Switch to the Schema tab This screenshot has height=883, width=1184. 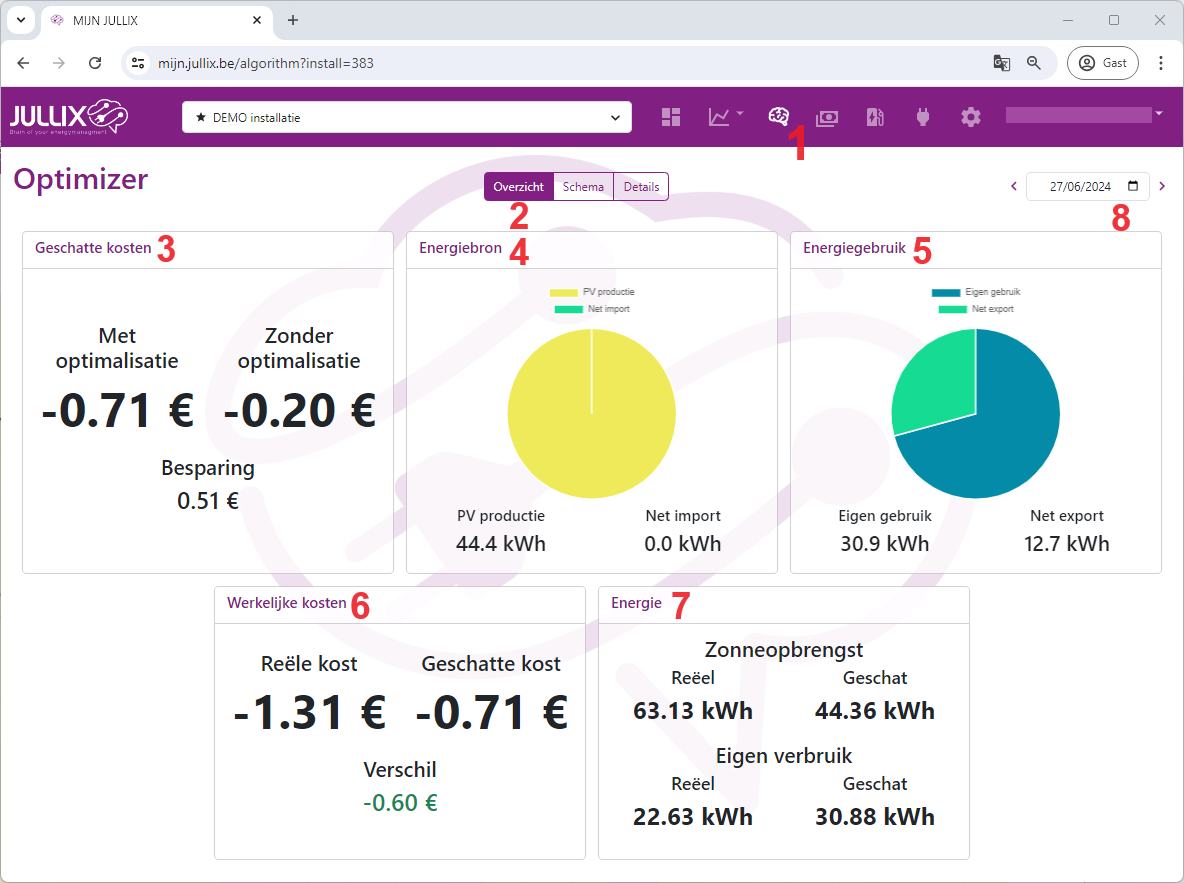click(x=583, y=187)
